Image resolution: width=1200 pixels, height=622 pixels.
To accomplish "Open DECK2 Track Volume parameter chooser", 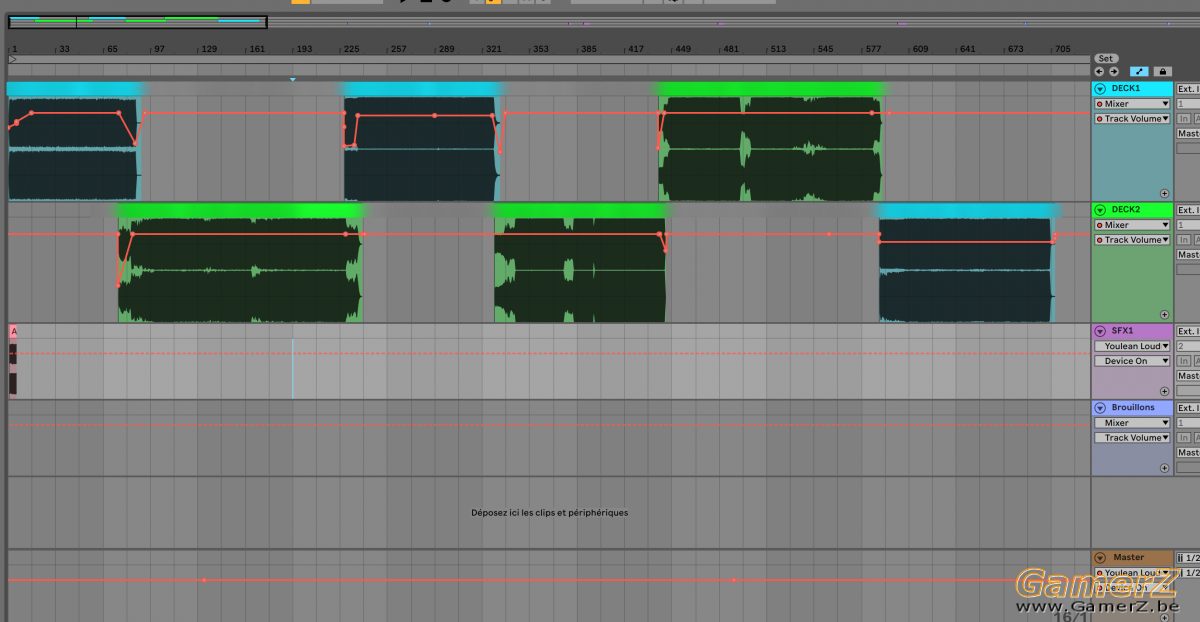I will [x=1131, y=240].
